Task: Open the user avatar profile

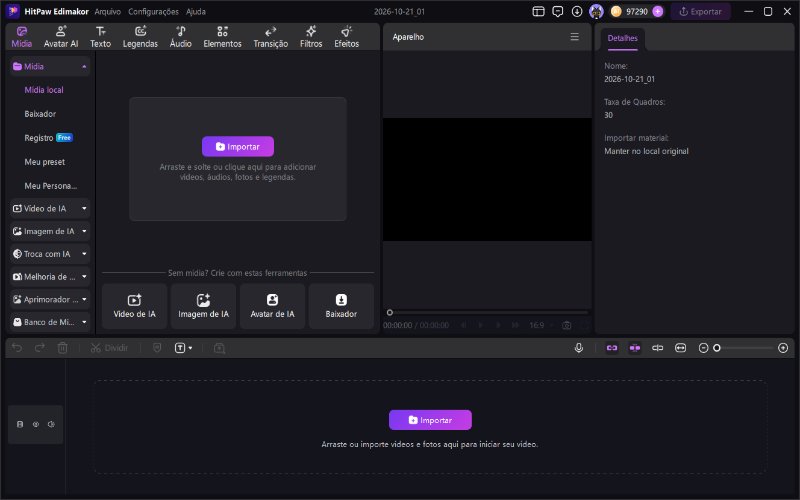Action: pyautogui.click(x=596, y=11)
